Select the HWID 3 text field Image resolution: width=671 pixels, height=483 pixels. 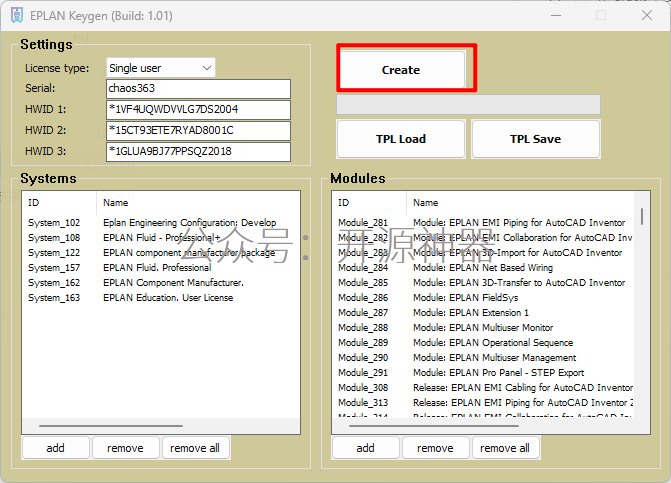pyautogui.click(x=198, y=151)
